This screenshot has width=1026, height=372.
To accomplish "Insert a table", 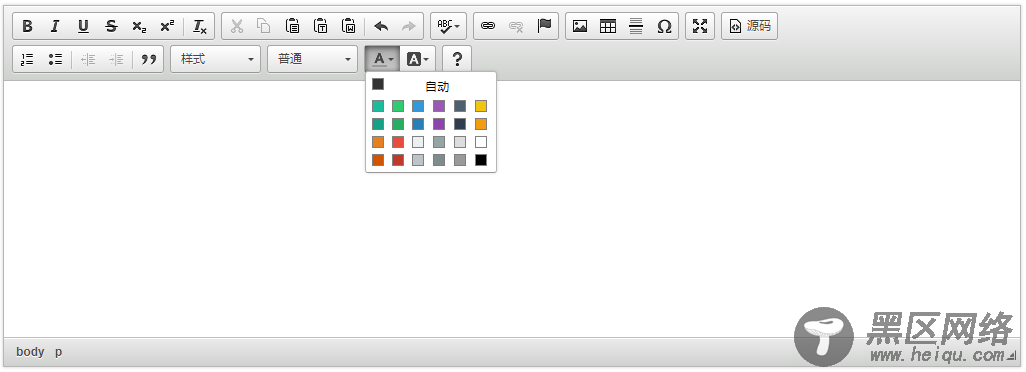I will click(608, 26).
